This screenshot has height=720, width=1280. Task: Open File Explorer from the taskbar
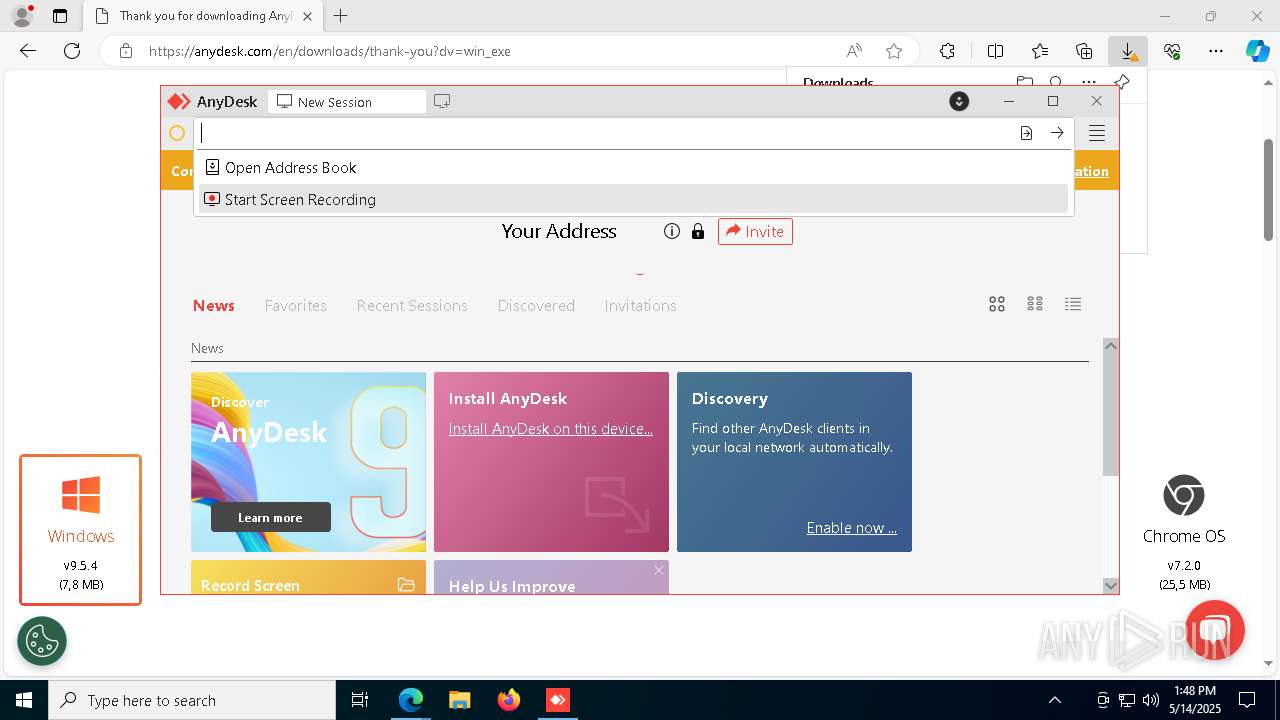(x=459, y=700)
